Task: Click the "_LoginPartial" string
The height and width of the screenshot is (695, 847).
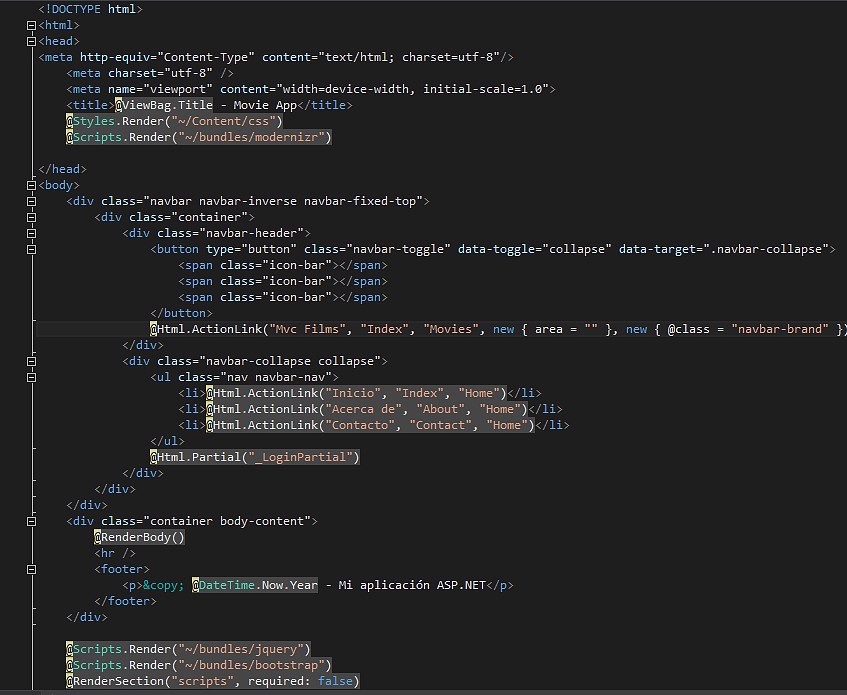Action: pos(300,457)
